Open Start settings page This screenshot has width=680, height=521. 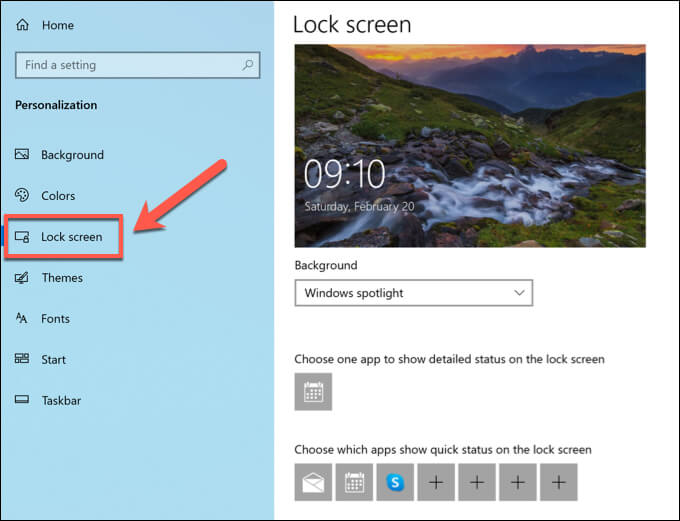point(53,360)
